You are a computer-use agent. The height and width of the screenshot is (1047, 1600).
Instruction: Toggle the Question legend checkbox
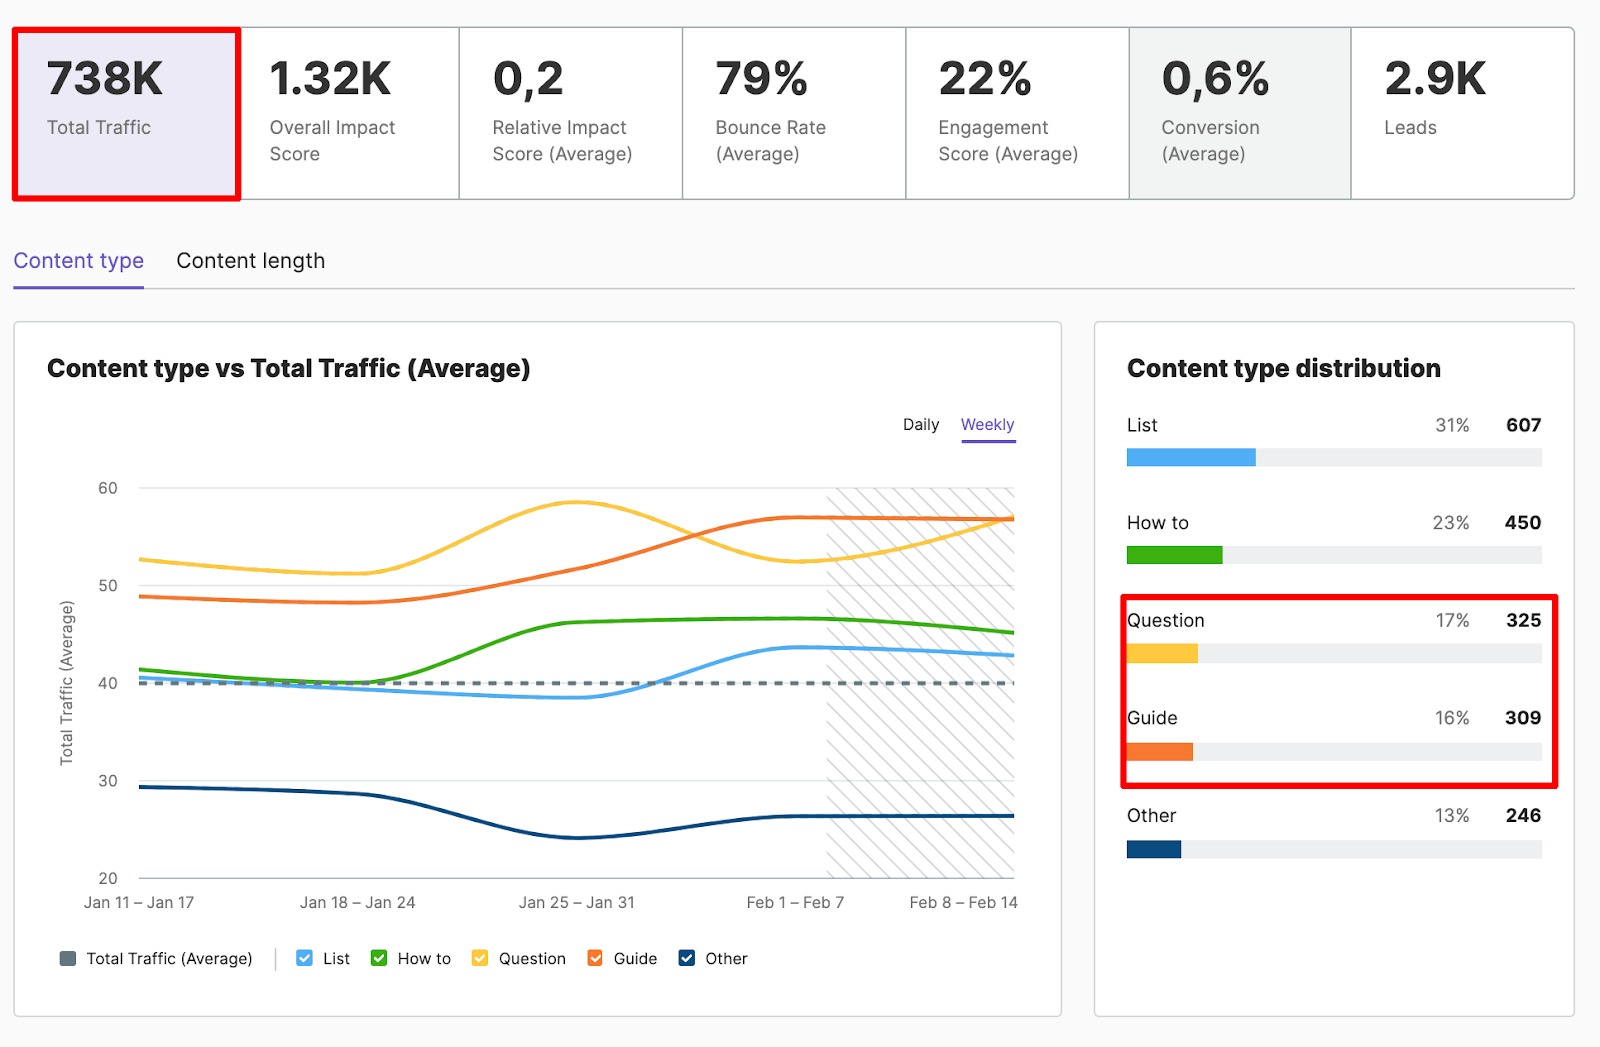(479, 957)
